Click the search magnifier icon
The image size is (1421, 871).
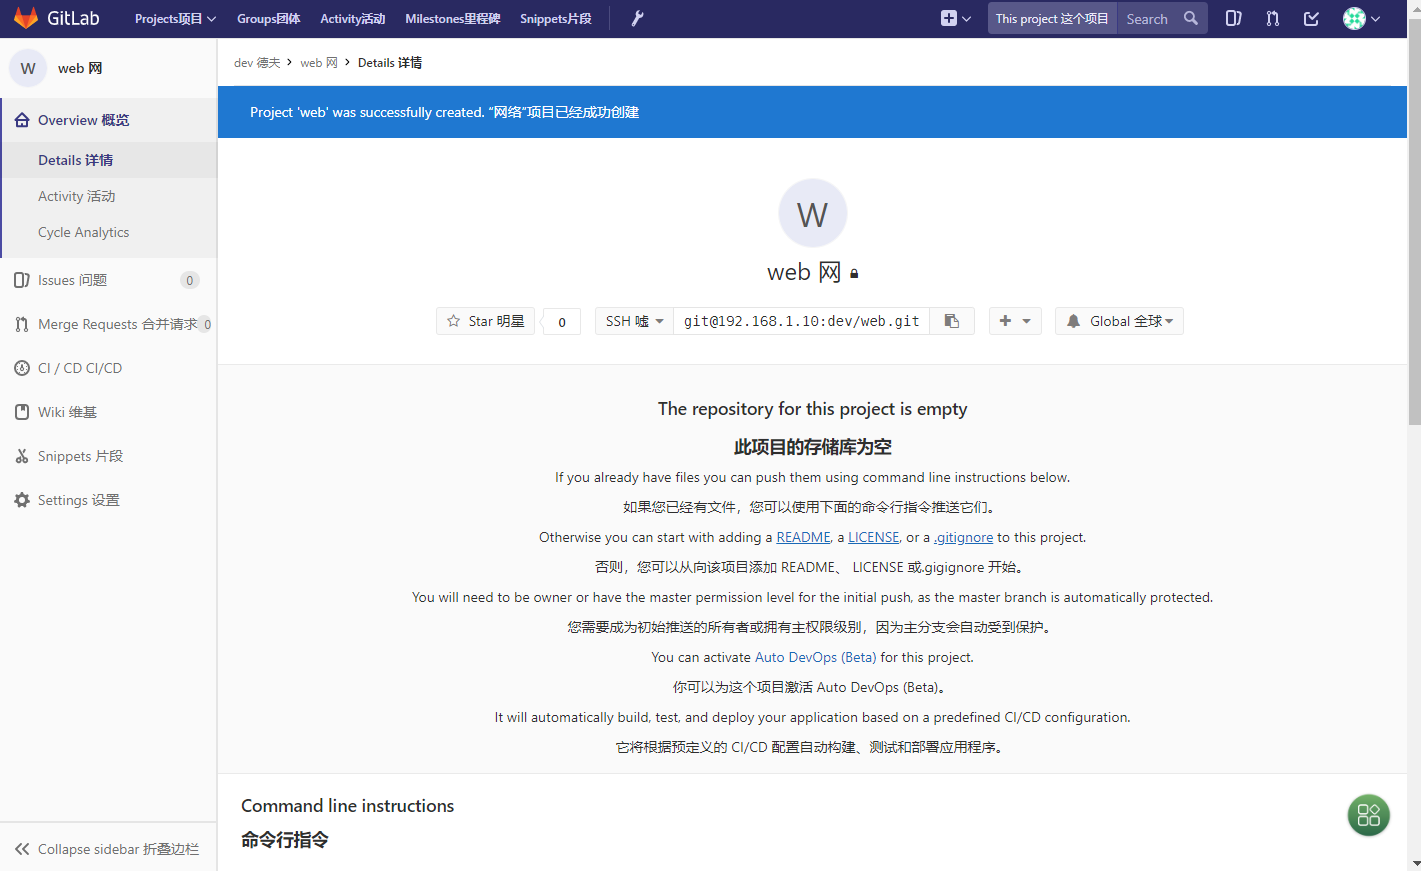1190,18
